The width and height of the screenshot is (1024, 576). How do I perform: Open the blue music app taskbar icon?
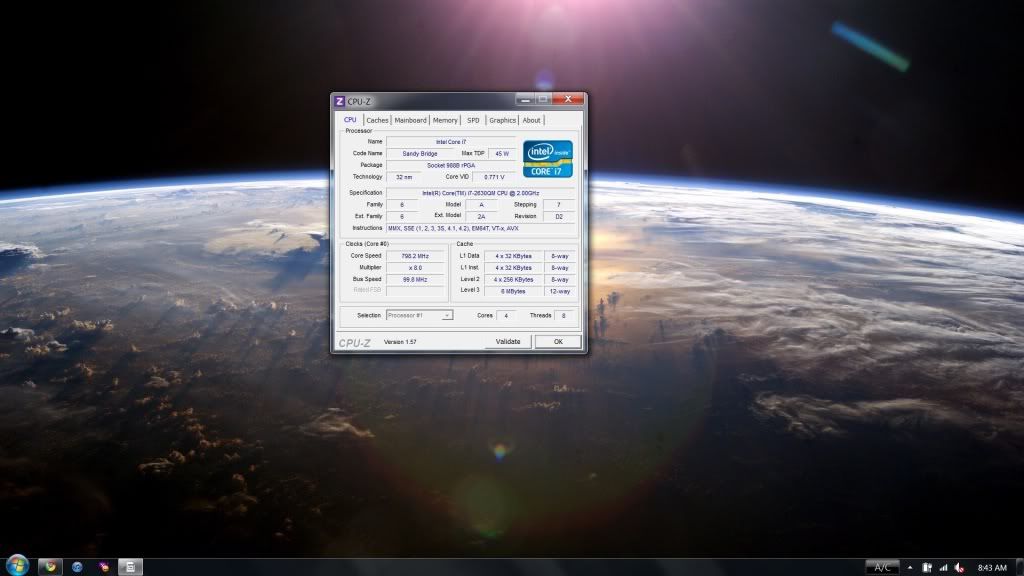point(77,567)
